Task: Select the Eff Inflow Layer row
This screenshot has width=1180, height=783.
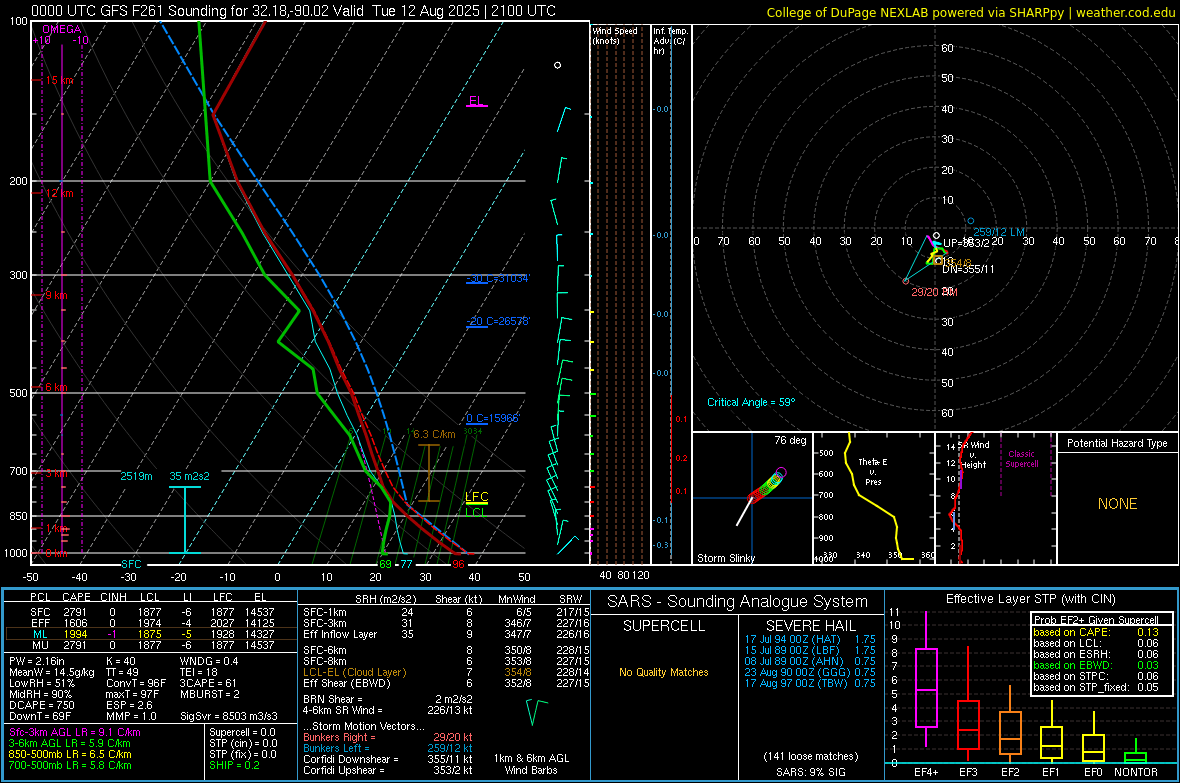Action: click(x=446, y=634)
